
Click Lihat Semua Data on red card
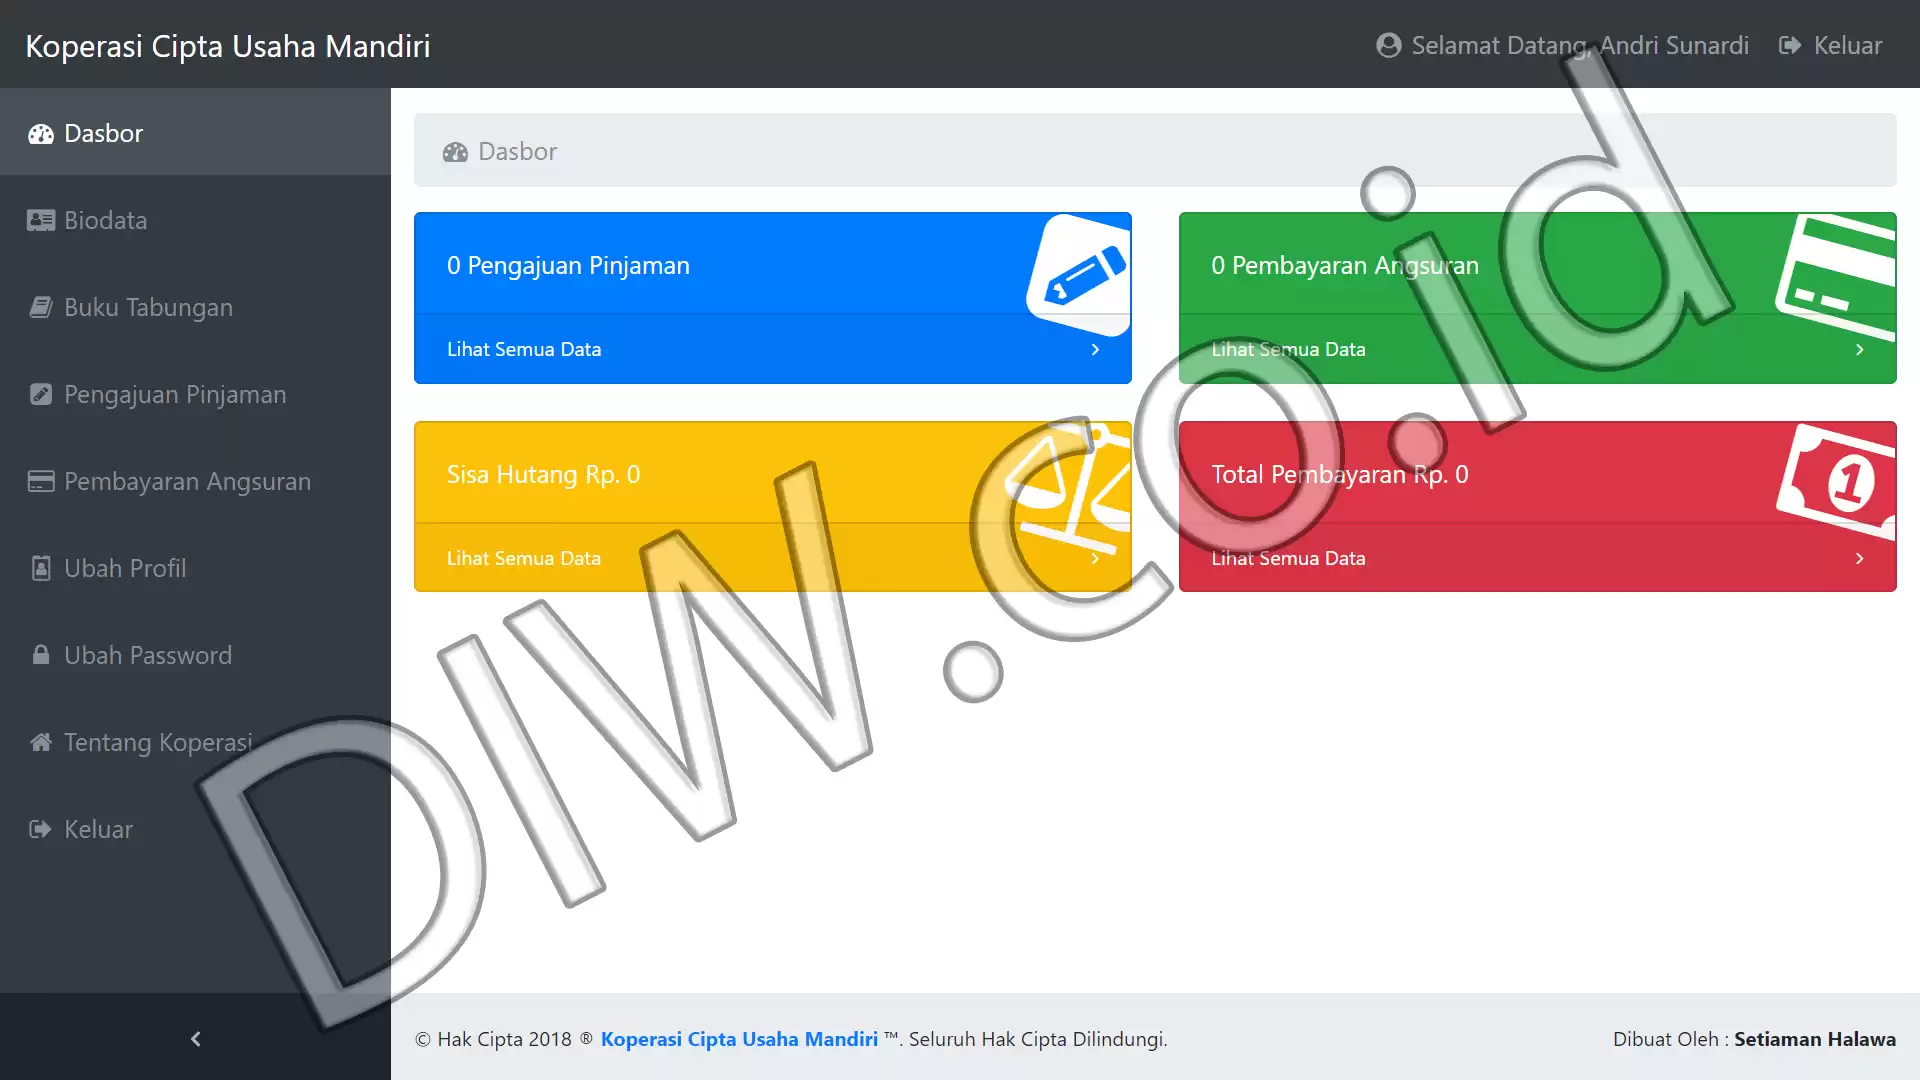click(x=1288, y=559)
